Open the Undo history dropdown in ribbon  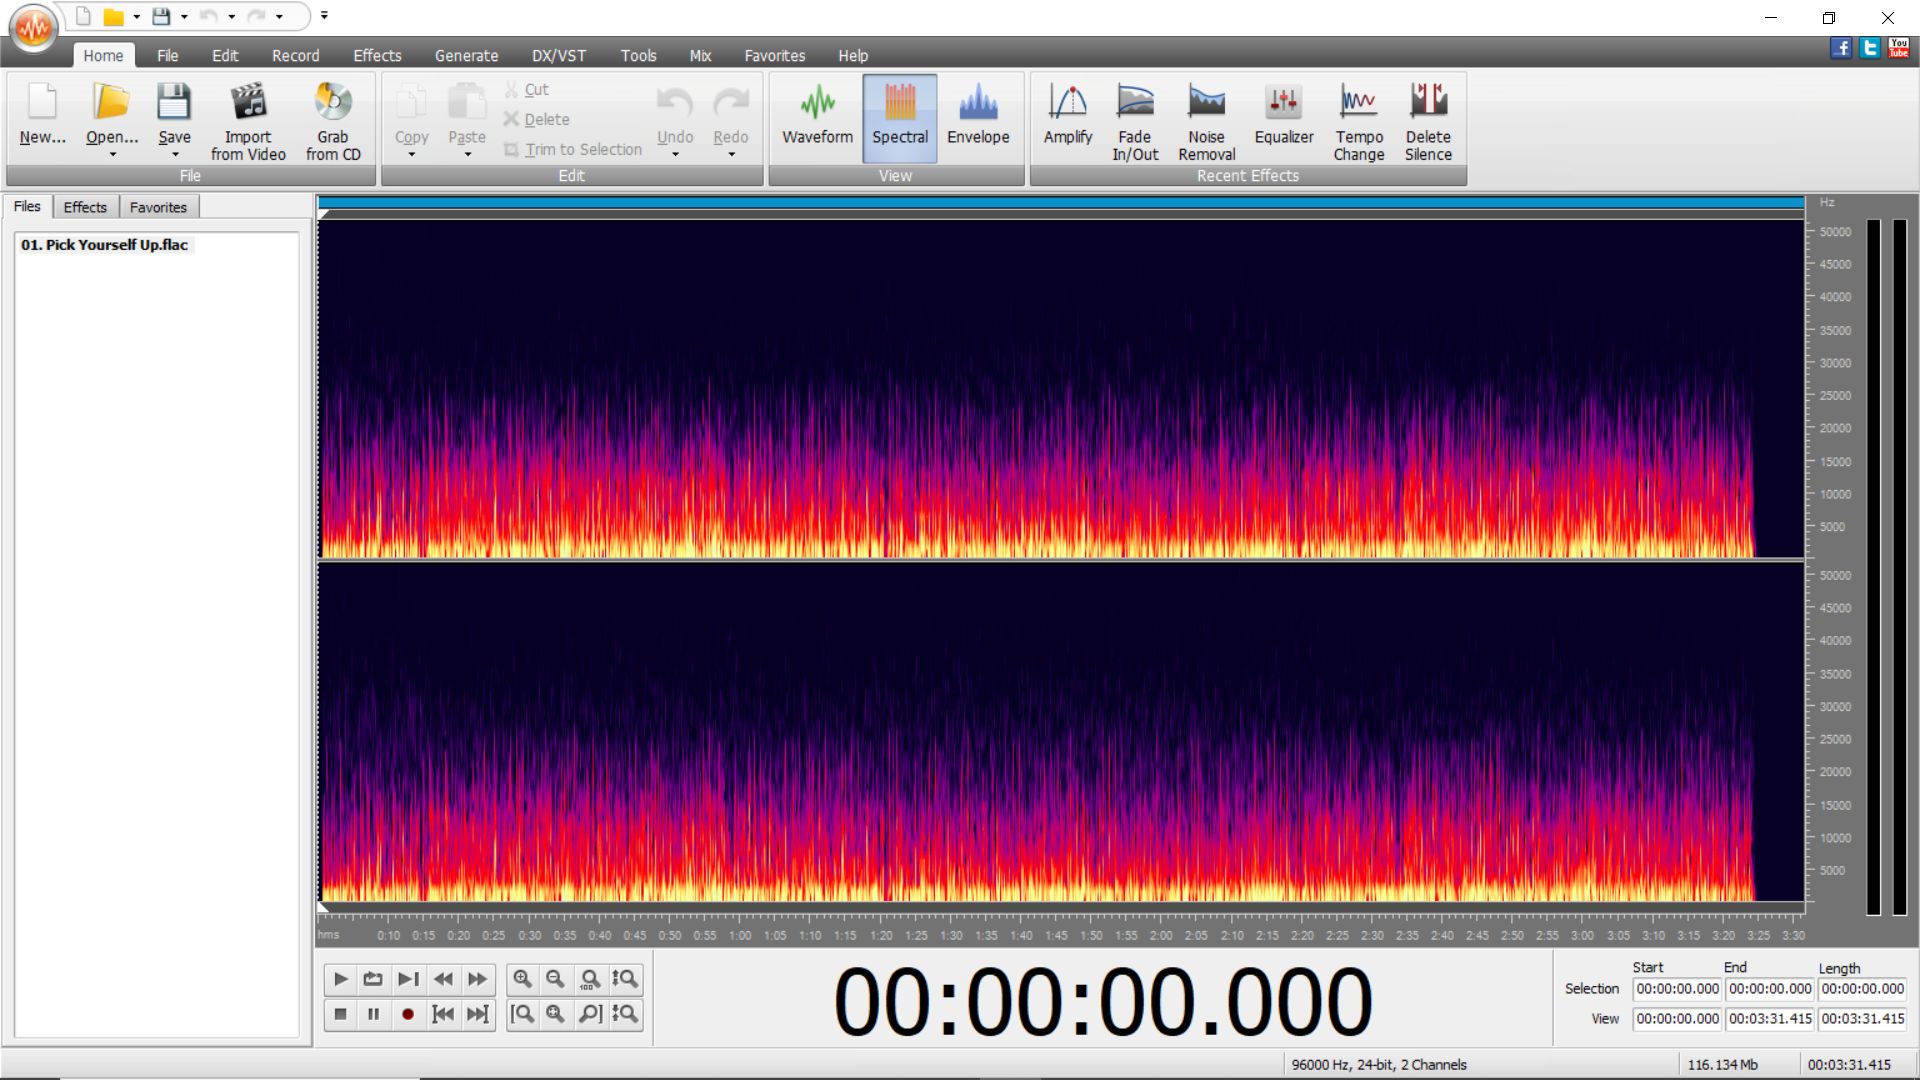675,155
